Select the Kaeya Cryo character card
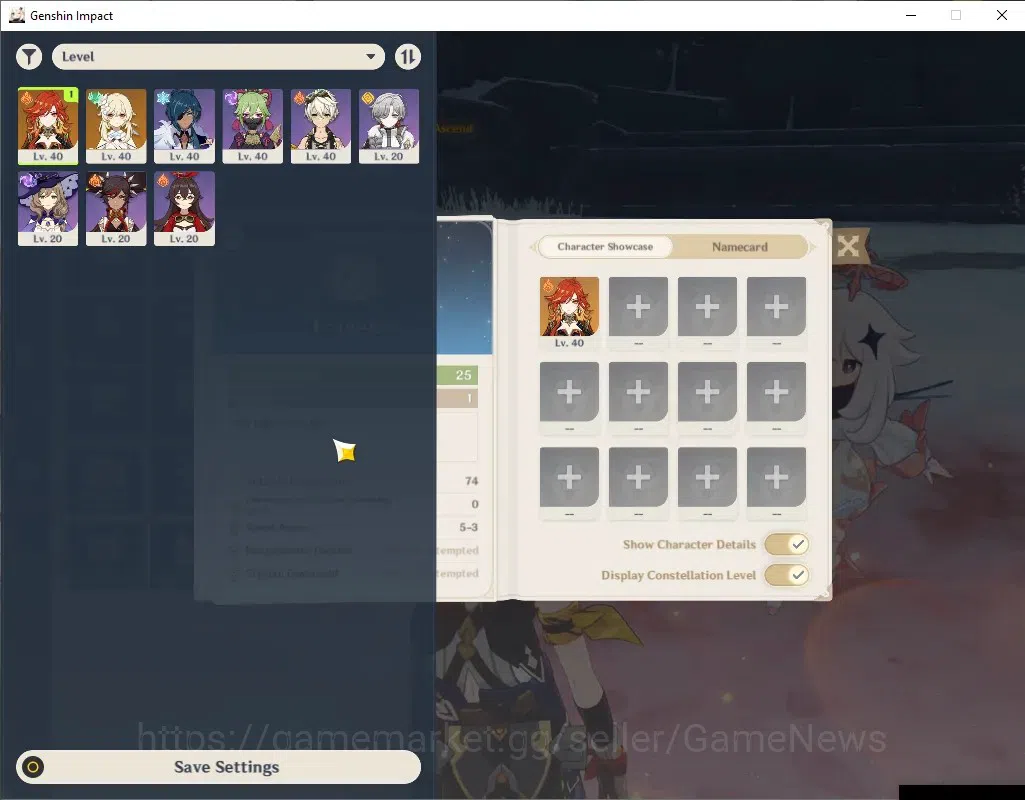The height and width of the screenshot is (800, 1025). [x=184, y=125]
